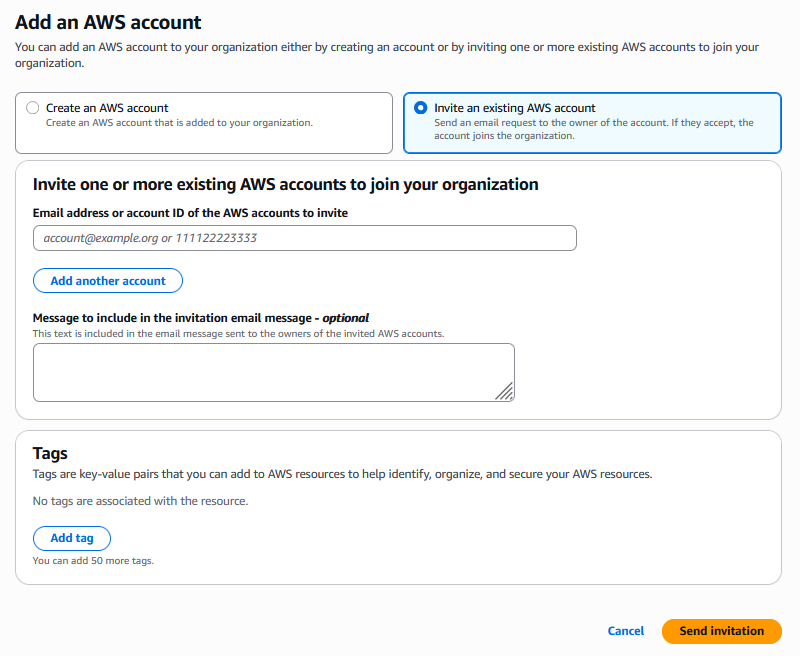Click the 'Tags are key-value pairs' description
This screenshot has width=800, height=656.
pyautogui.click(x=342, y=474)
